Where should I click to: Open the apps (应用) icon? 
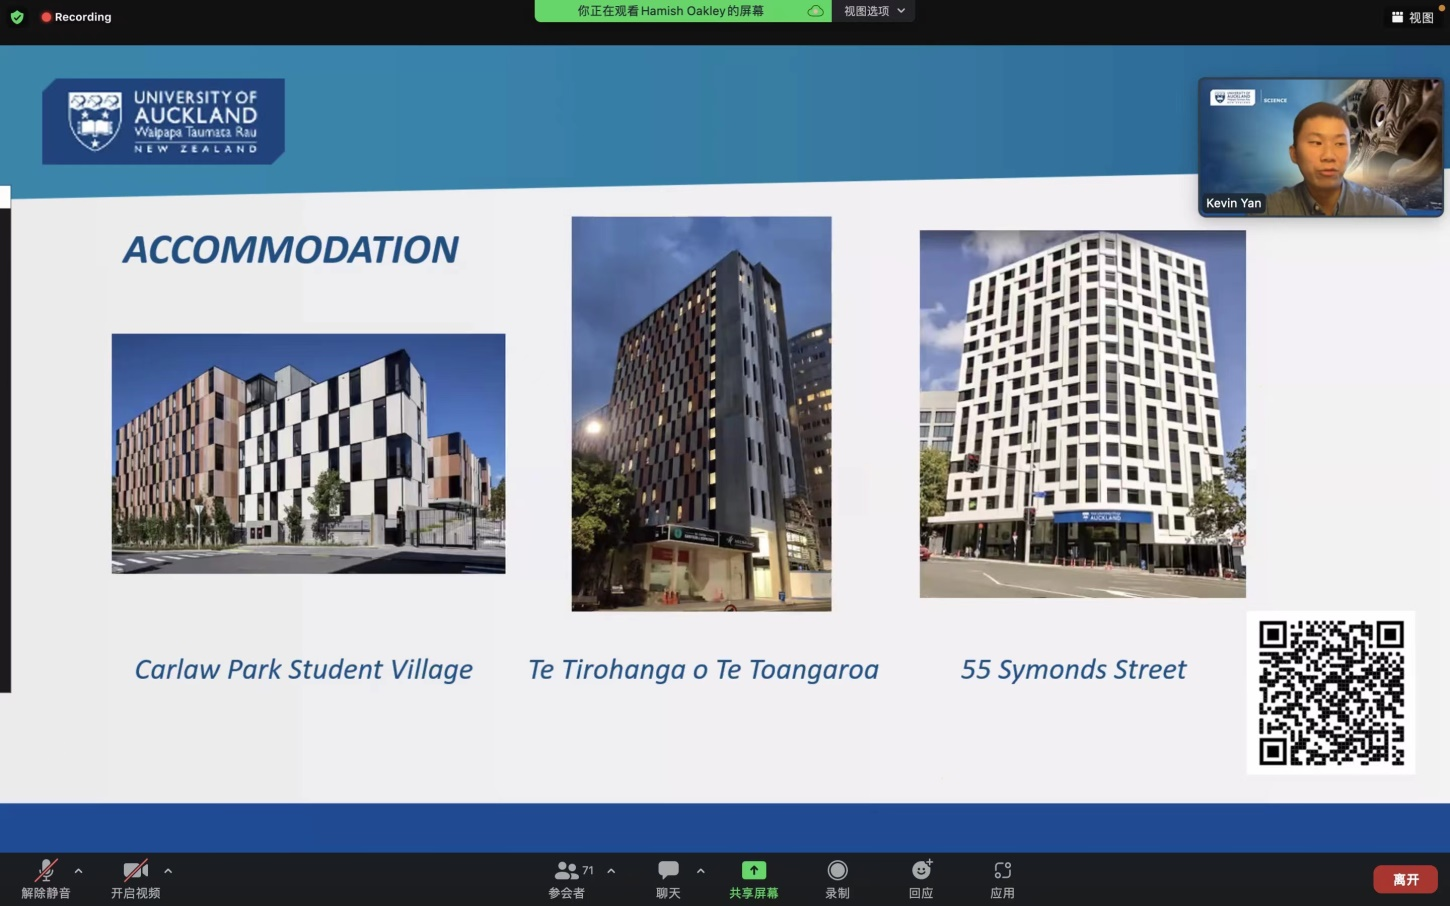pyautogui.click(x=1002, y=871)
